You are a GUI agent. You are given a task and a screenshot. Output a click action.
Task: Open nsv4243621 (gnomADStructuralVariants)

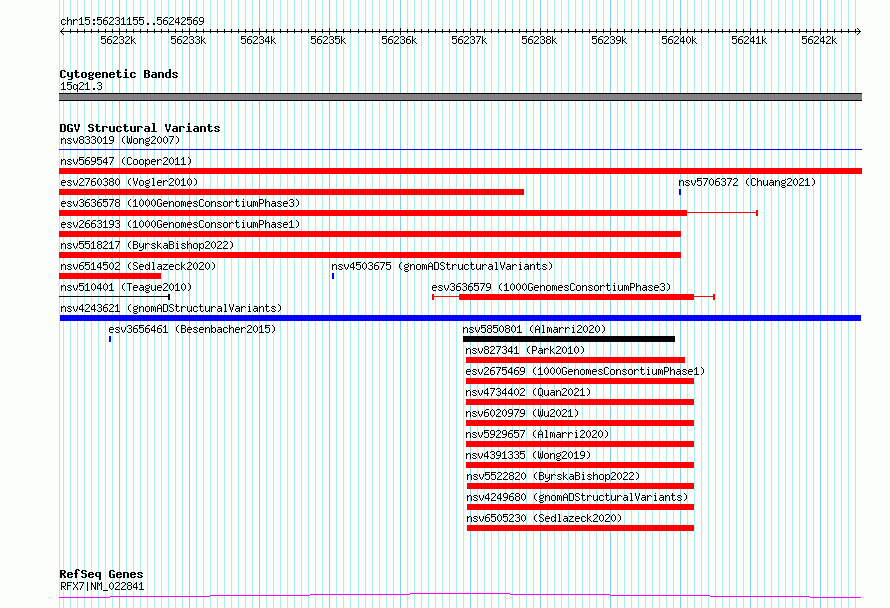[171, 308]
